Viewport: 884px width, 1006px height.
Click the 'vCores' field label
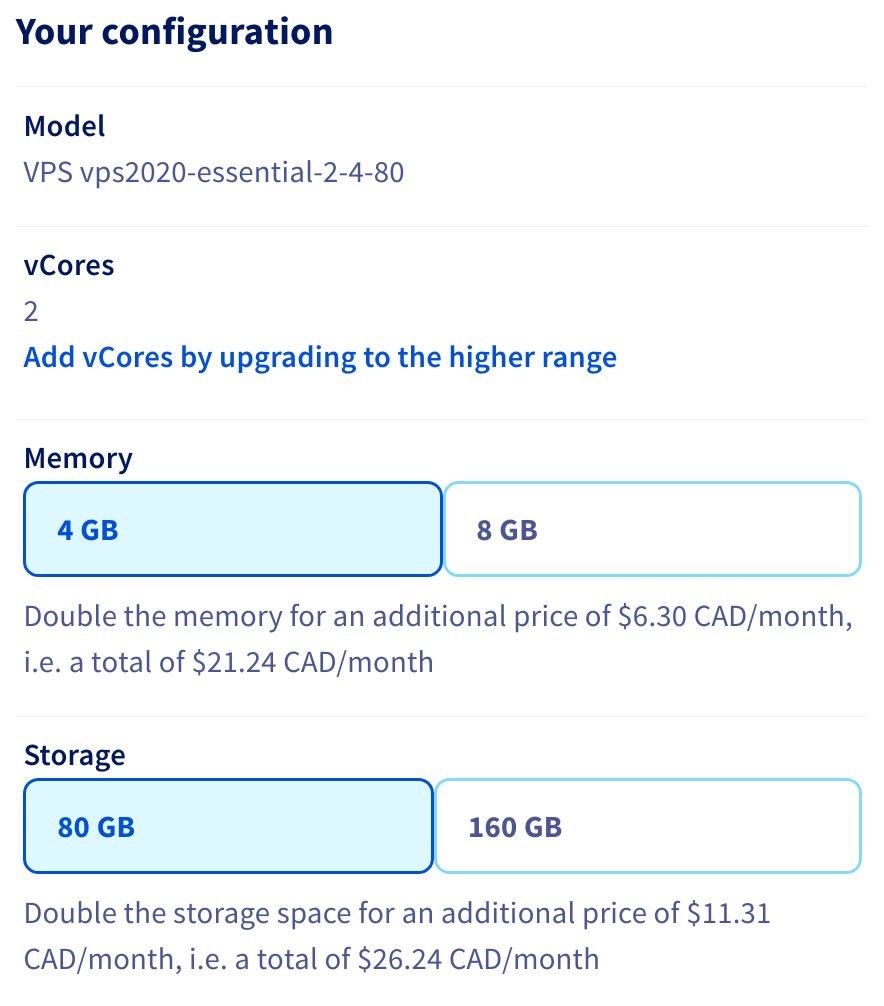(69, 265)
